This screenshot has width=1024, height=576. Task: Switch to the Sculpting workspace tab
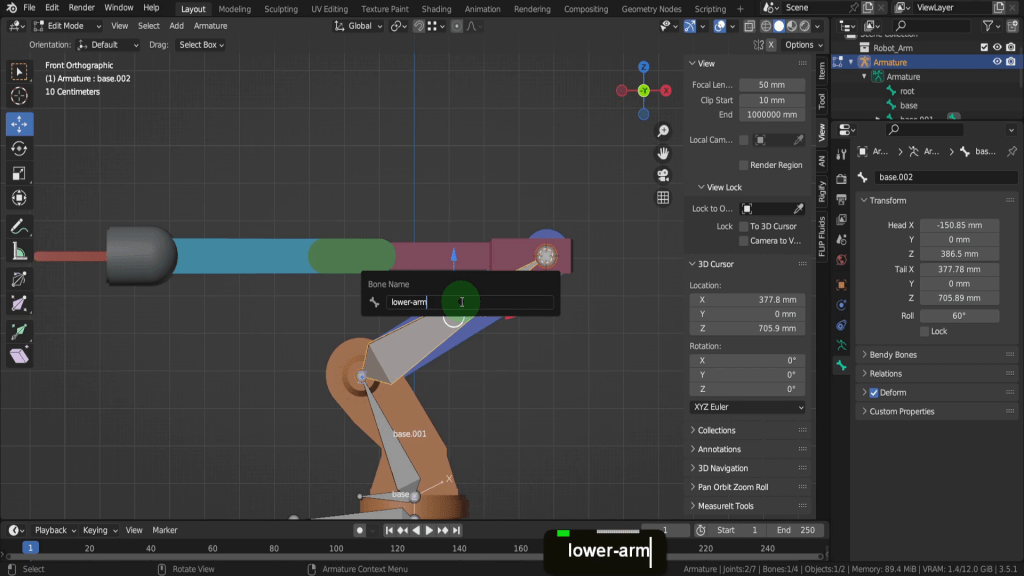click(x=280, y=9)
